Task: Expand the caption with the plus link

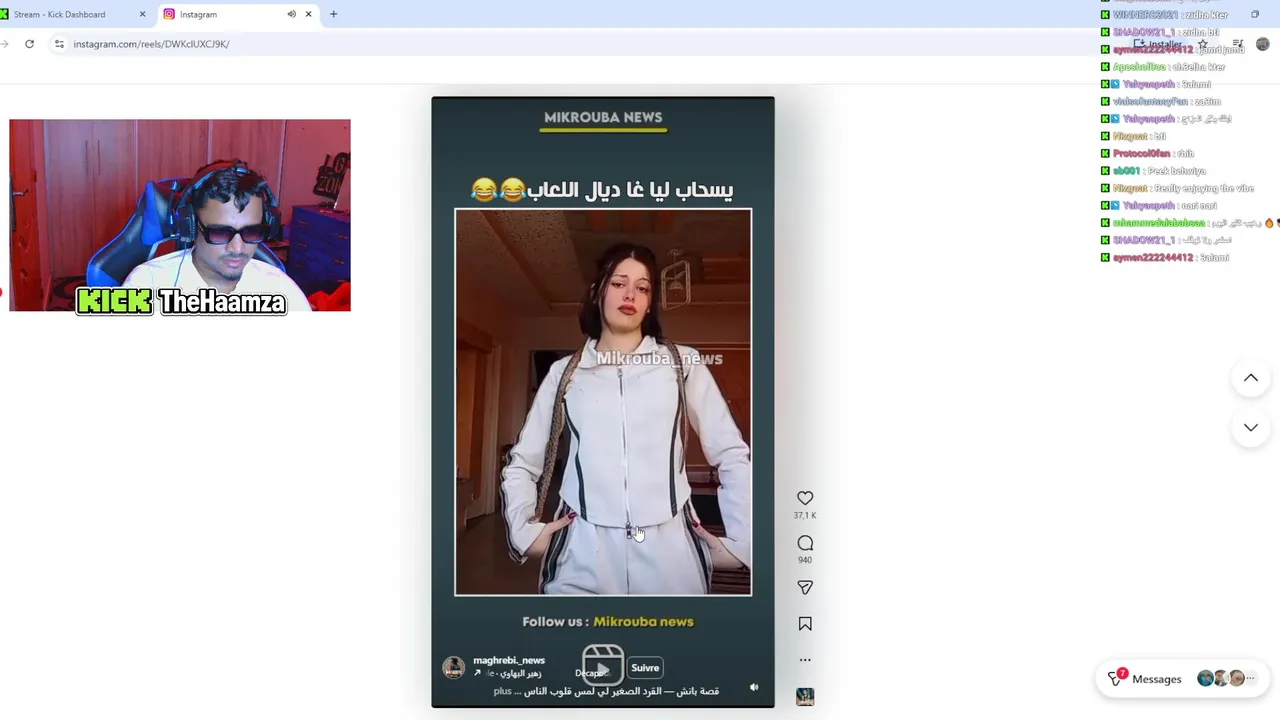Action: (502, 691)
